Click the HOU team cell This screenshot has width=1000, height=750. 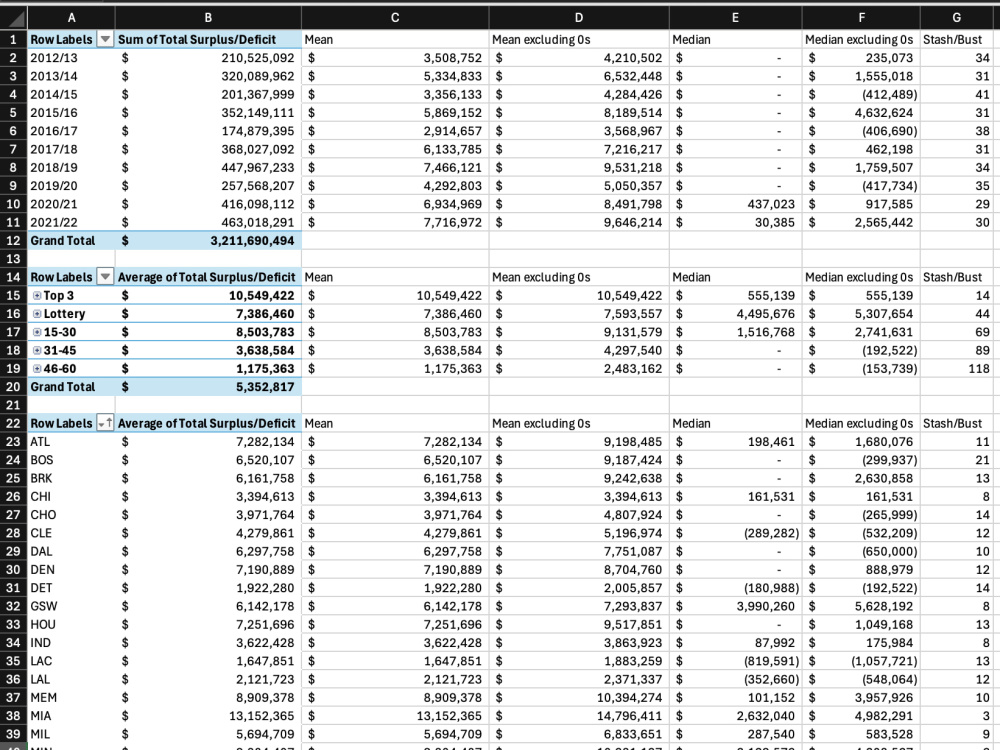[71, 624]
